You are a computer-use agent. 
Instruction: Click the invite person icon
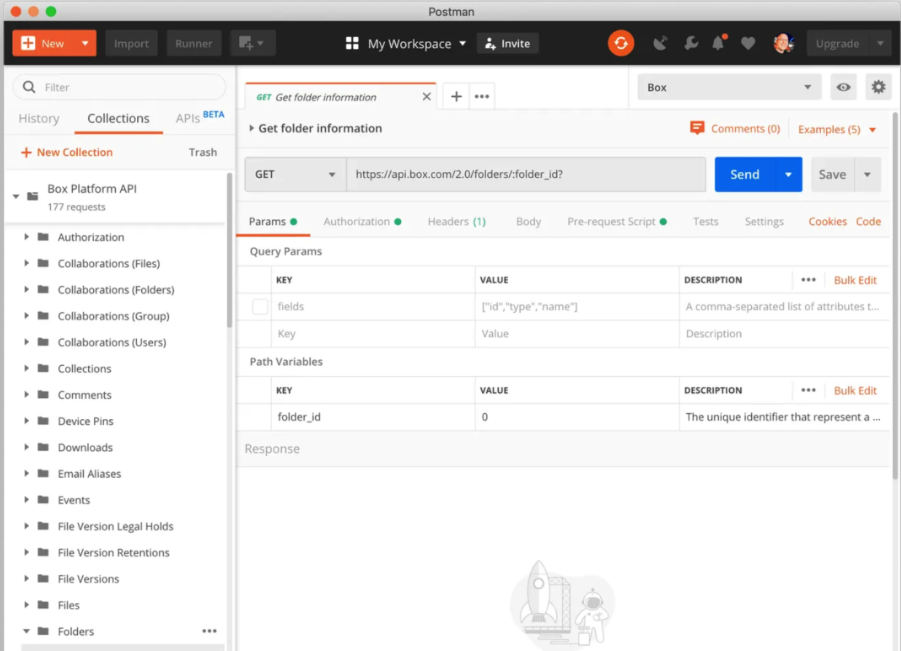tap(490, 44)
